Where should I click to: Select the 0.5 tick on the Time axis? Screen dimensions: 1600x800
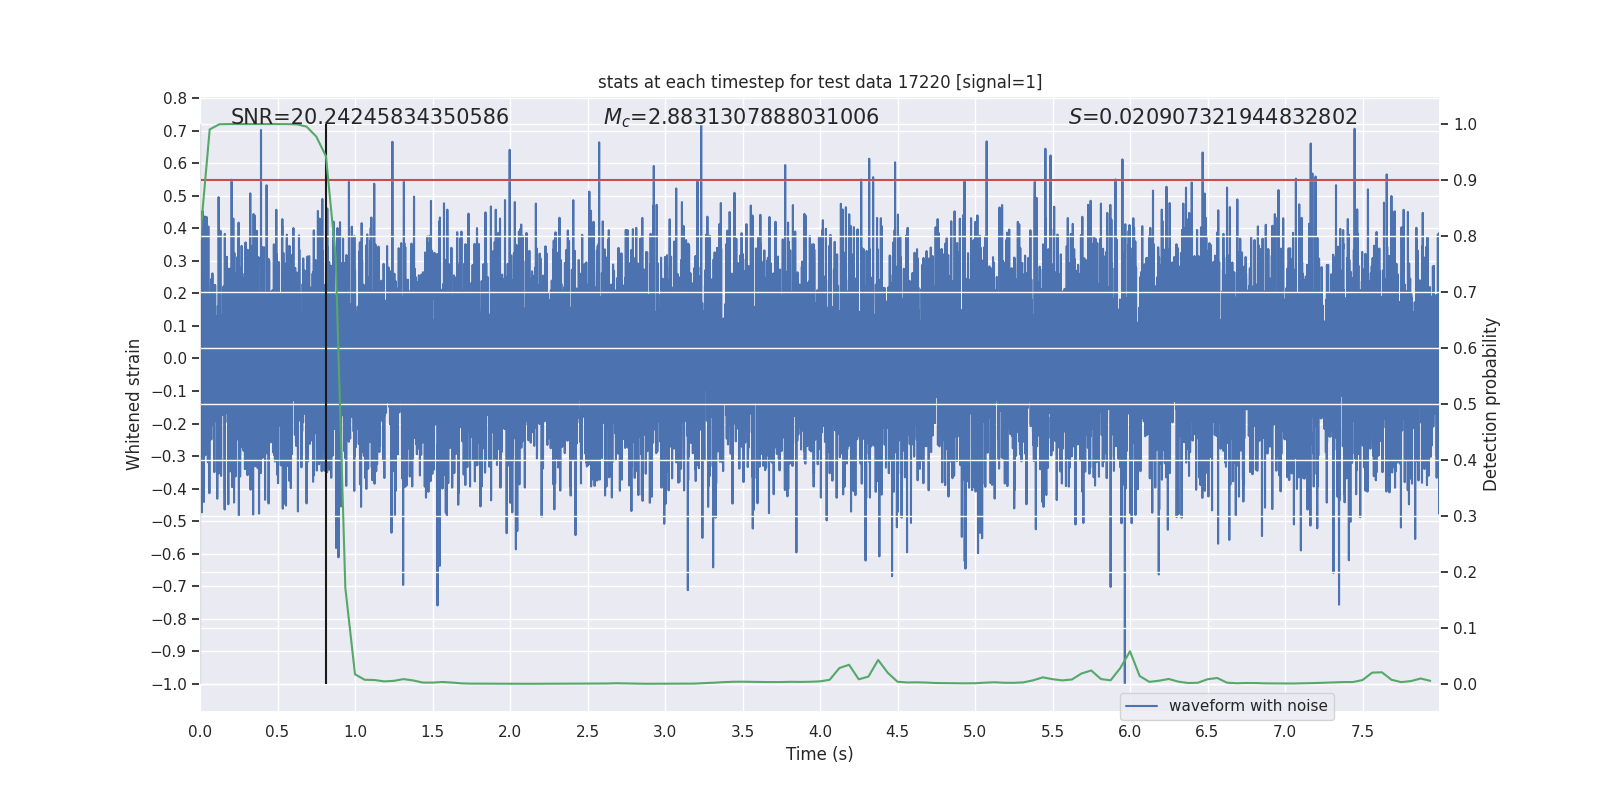(x=277, y=731)
